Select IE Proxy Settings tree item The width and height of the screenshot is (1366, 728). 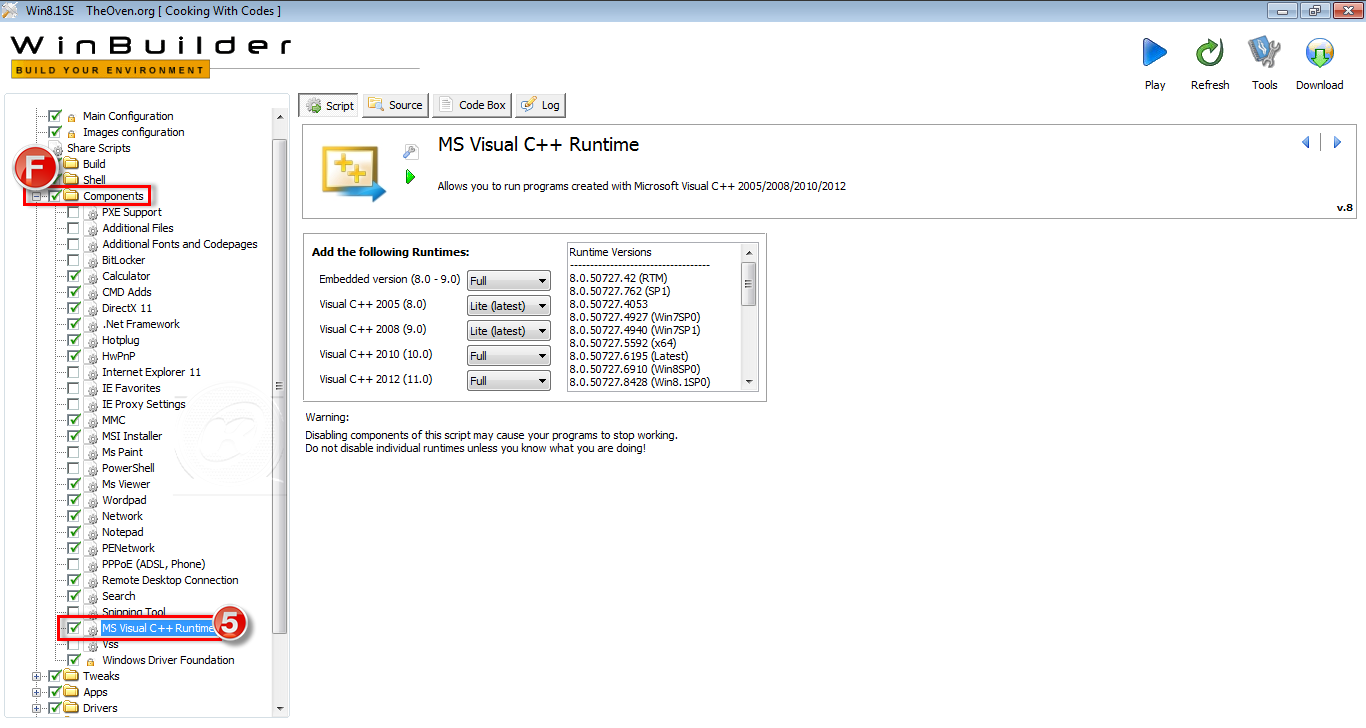point(143,404)
